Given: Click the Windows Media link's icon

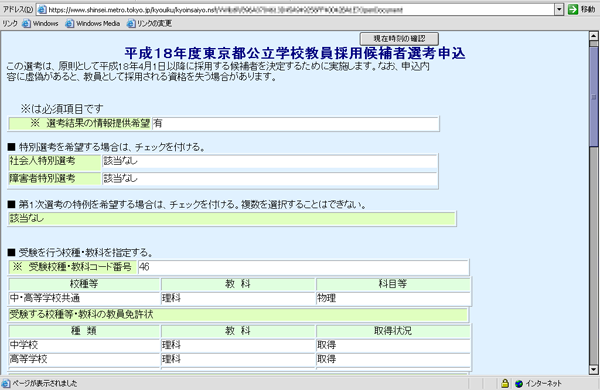Looking at the screenshot, I should (70, 24).
